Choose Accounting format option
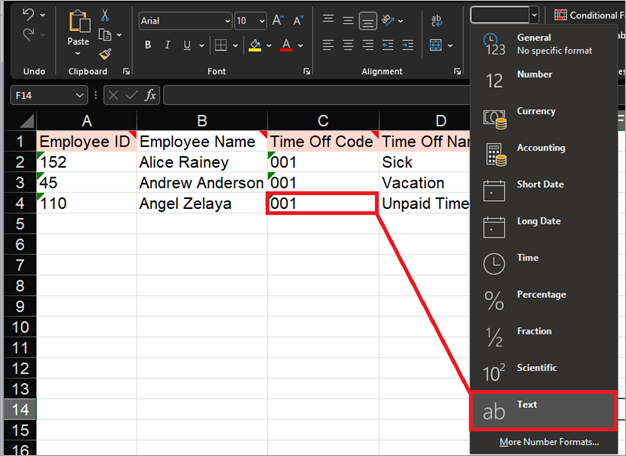This screenshot has width=626, height=456. pyautogui.click(x=544, y=154)
